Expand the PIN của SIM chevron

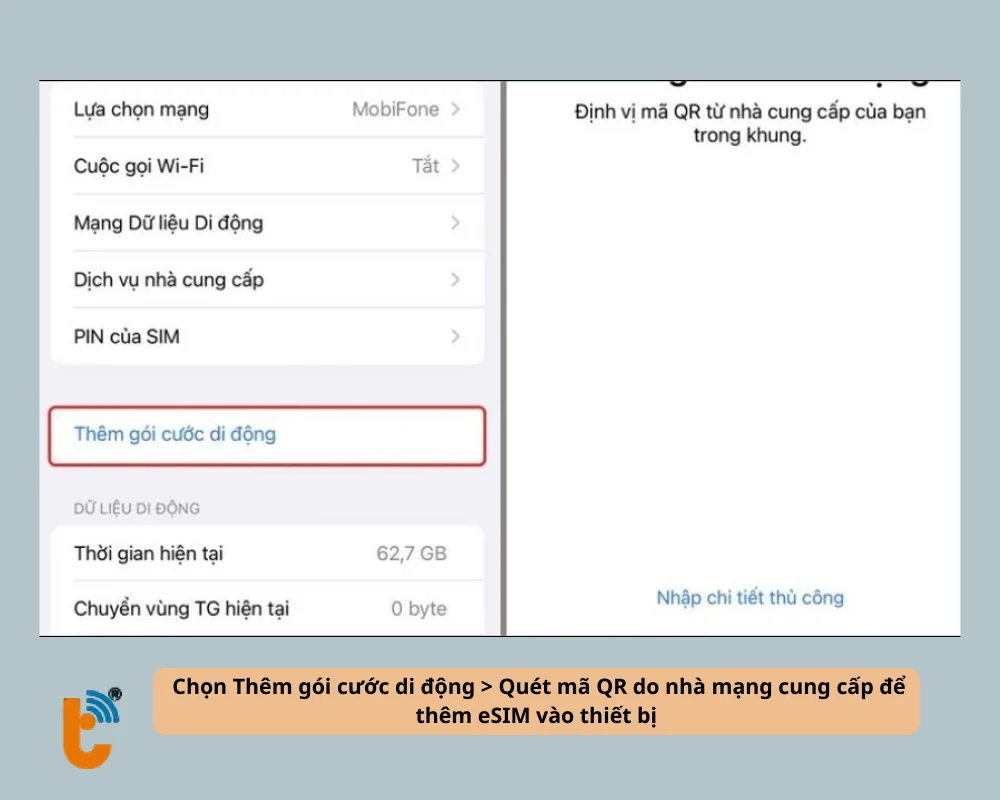coord(457,336)
